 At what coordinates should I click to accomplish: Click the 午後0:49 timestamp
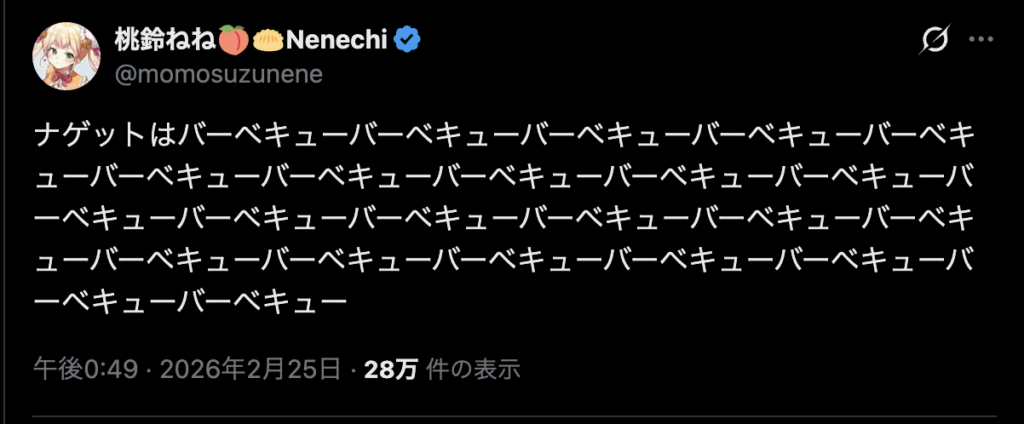coord(71,370)
